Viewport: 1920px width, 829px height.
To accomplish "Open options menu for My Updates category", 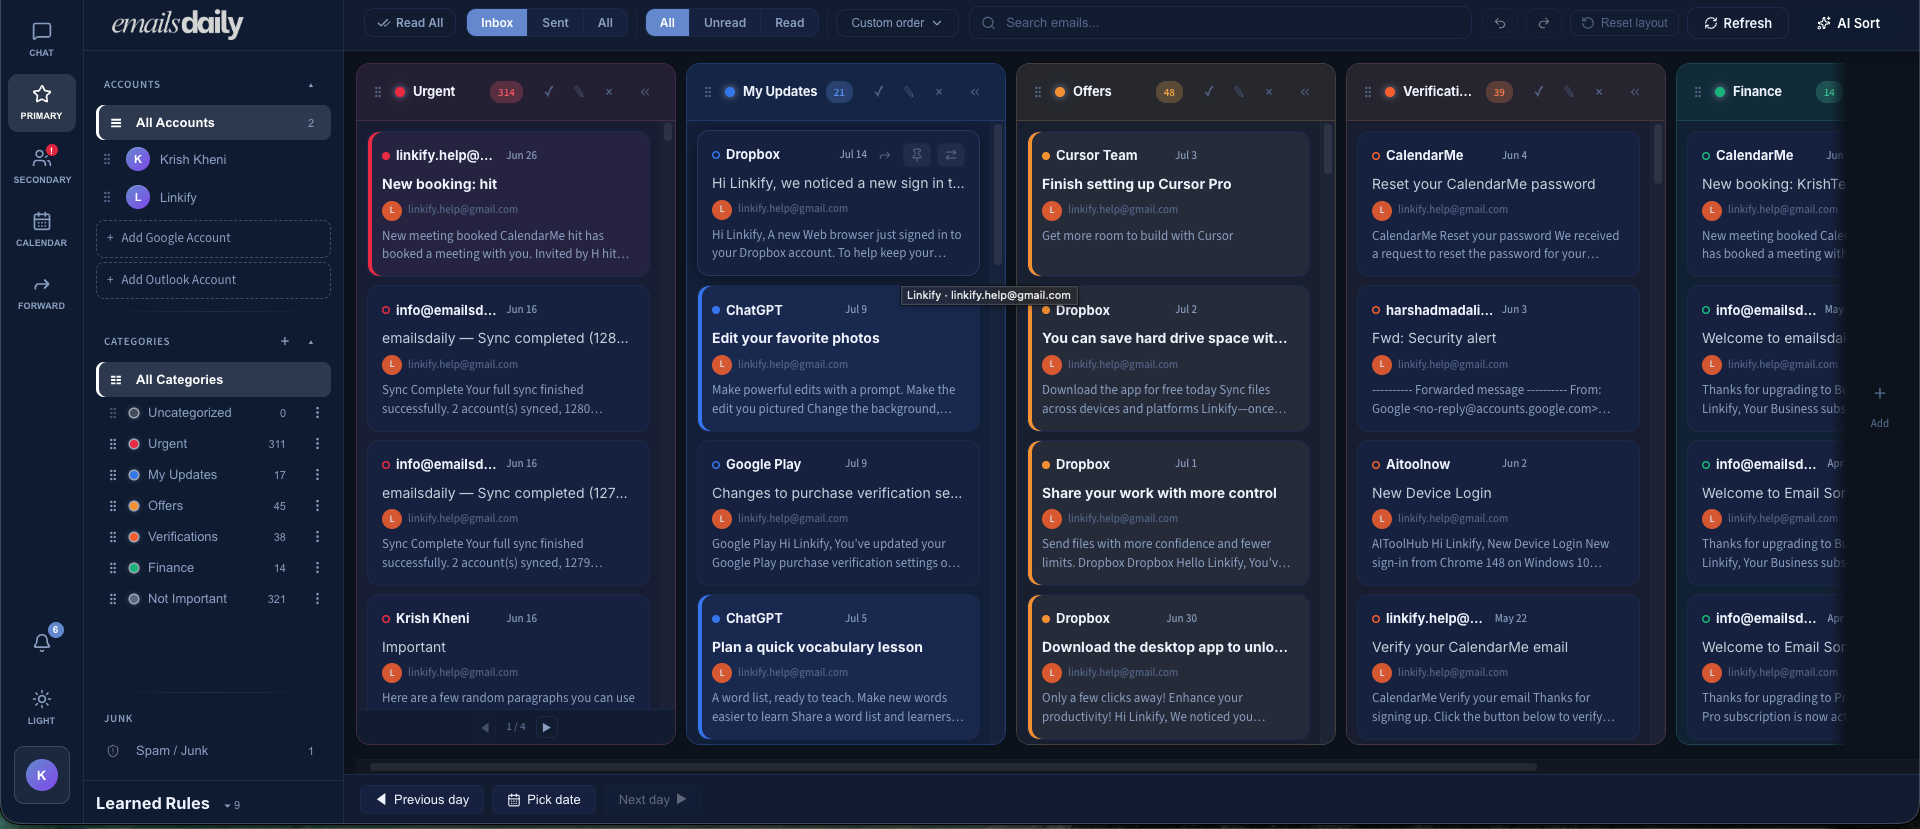I will [317, 475].
